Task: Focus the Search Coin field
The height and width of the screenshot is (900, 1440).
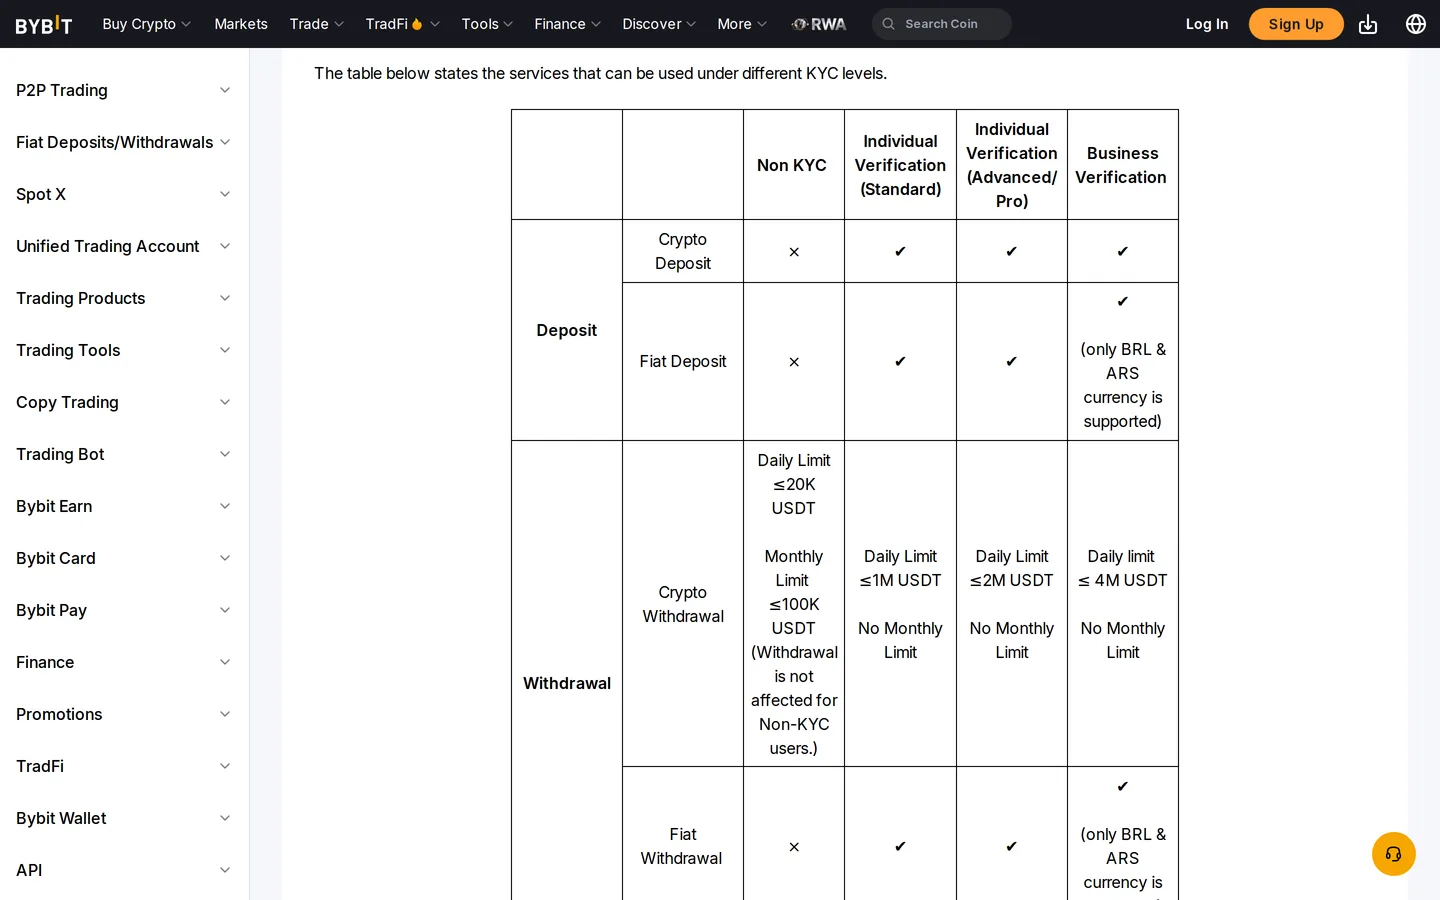Action: pos(942,24)
